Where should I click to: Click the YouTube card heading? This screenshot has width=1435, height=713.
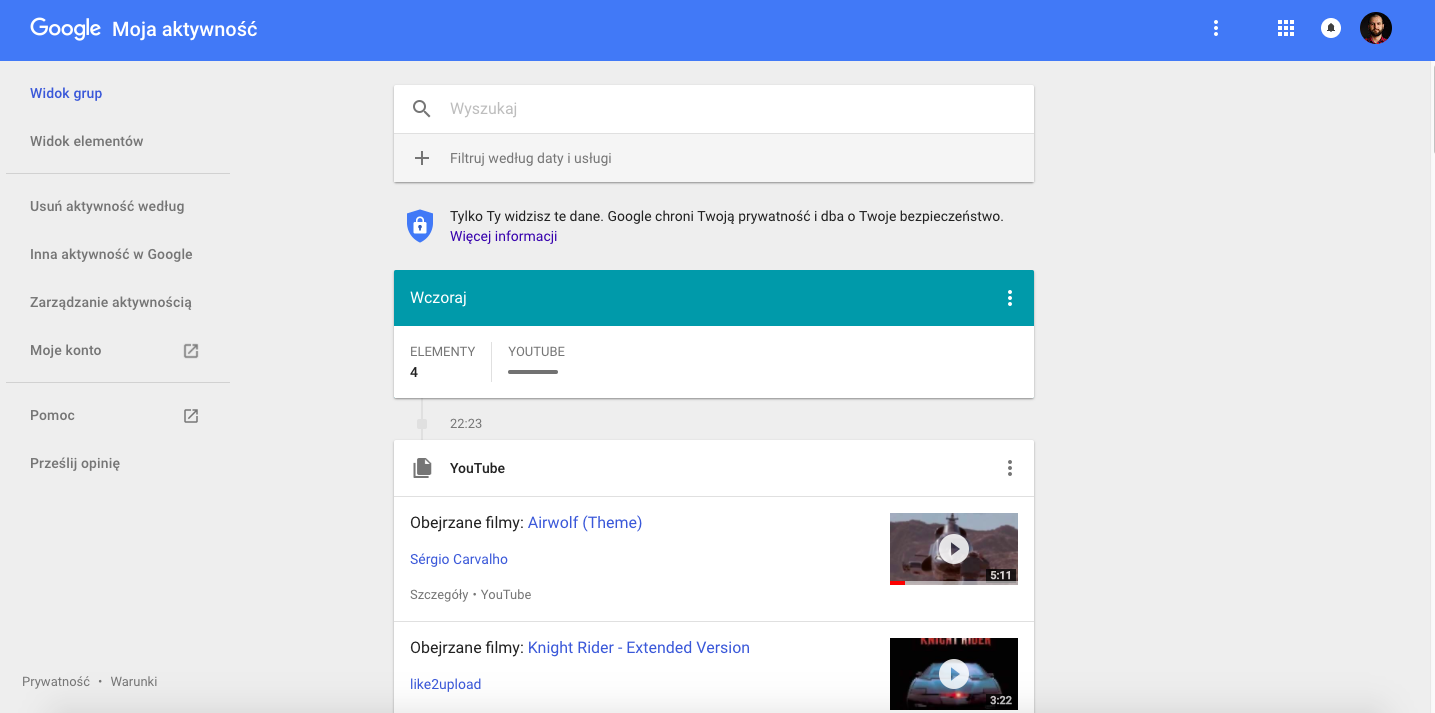coord(477,468)
